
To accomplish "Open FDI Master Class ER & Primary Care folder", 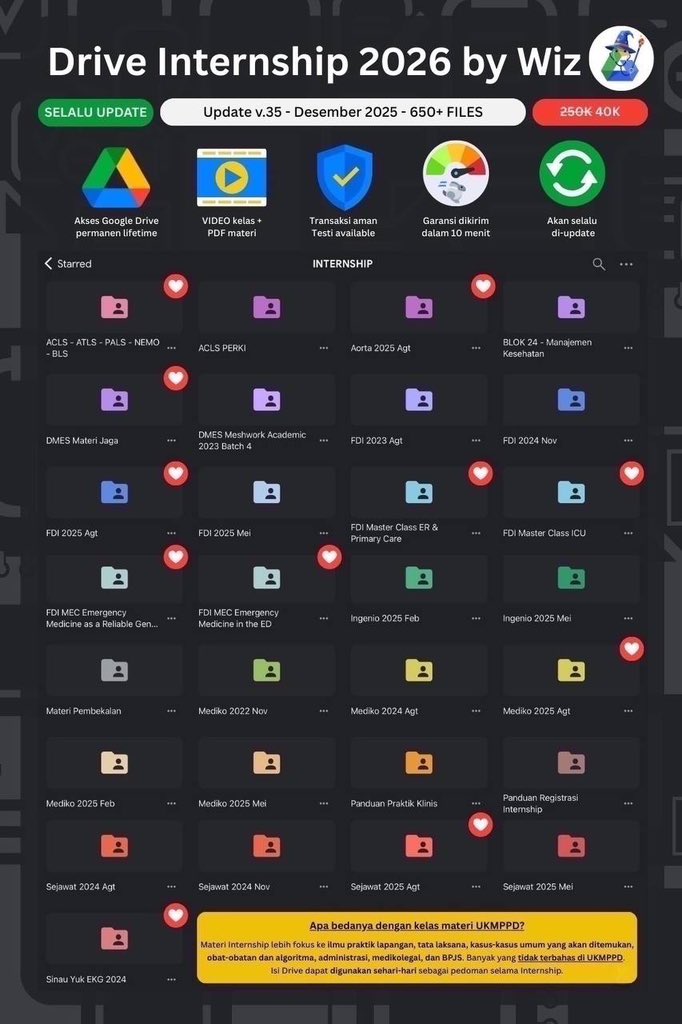I will (x=419, y=505).
